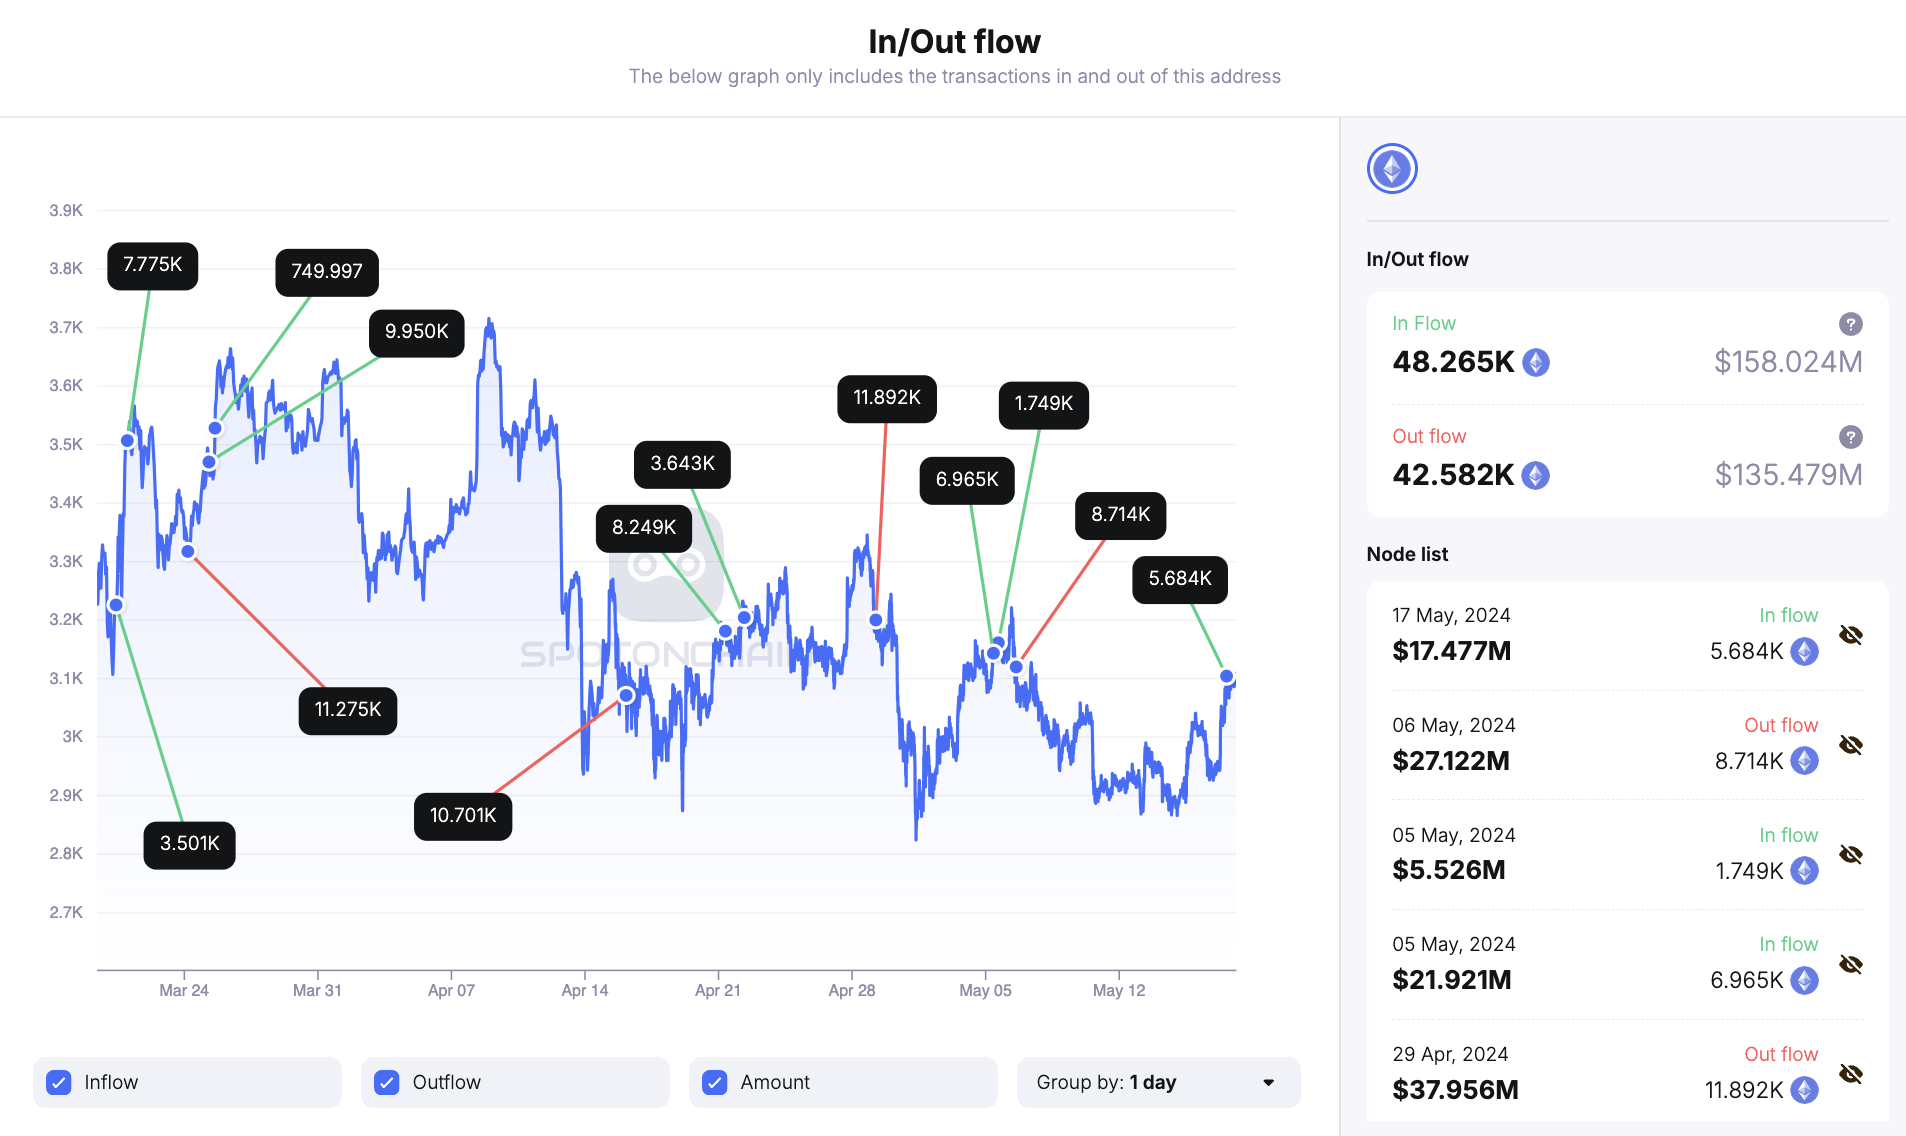Click the 7.775K marker on the chart

tap(152, 266)
